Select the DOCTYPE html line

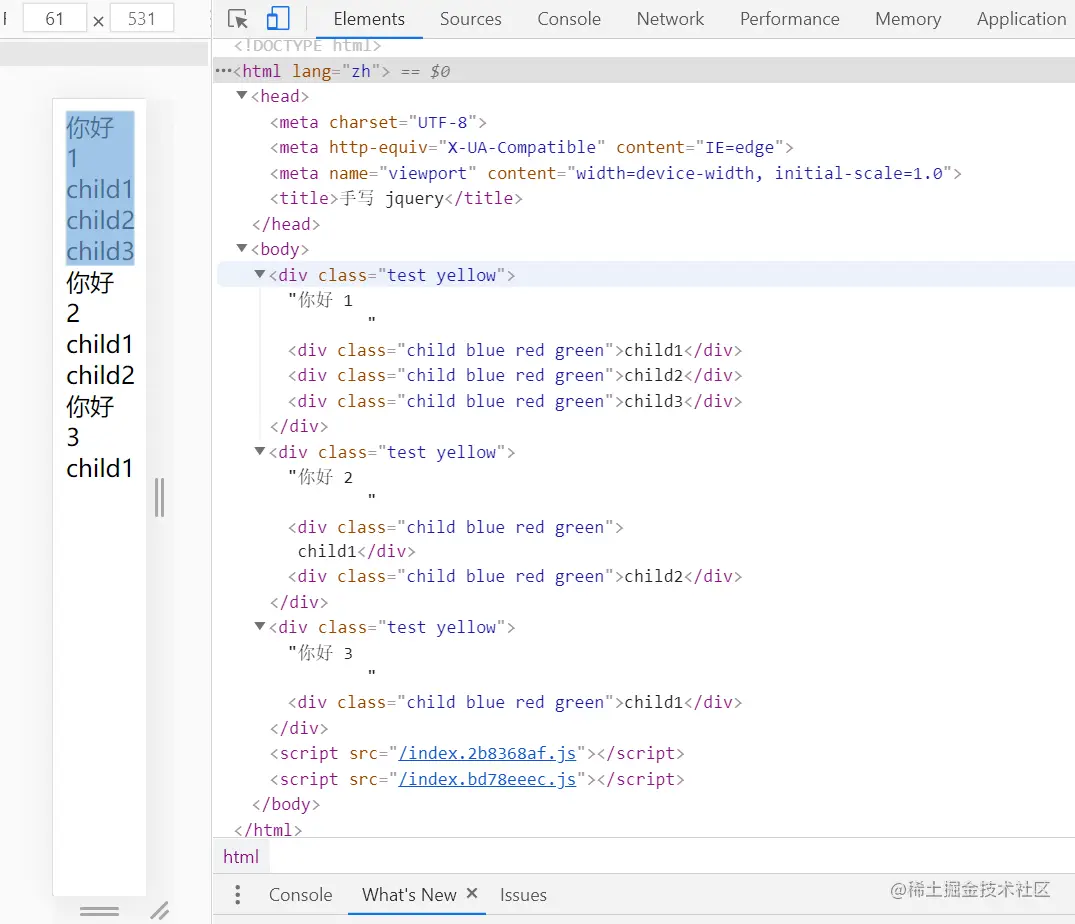pos(307,45)
